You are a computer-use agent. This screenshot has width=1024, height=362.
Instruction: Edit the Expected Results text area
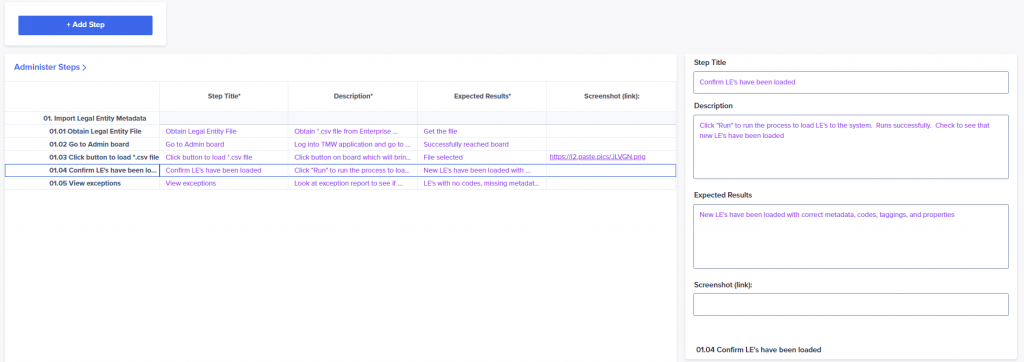click(851, 236)
